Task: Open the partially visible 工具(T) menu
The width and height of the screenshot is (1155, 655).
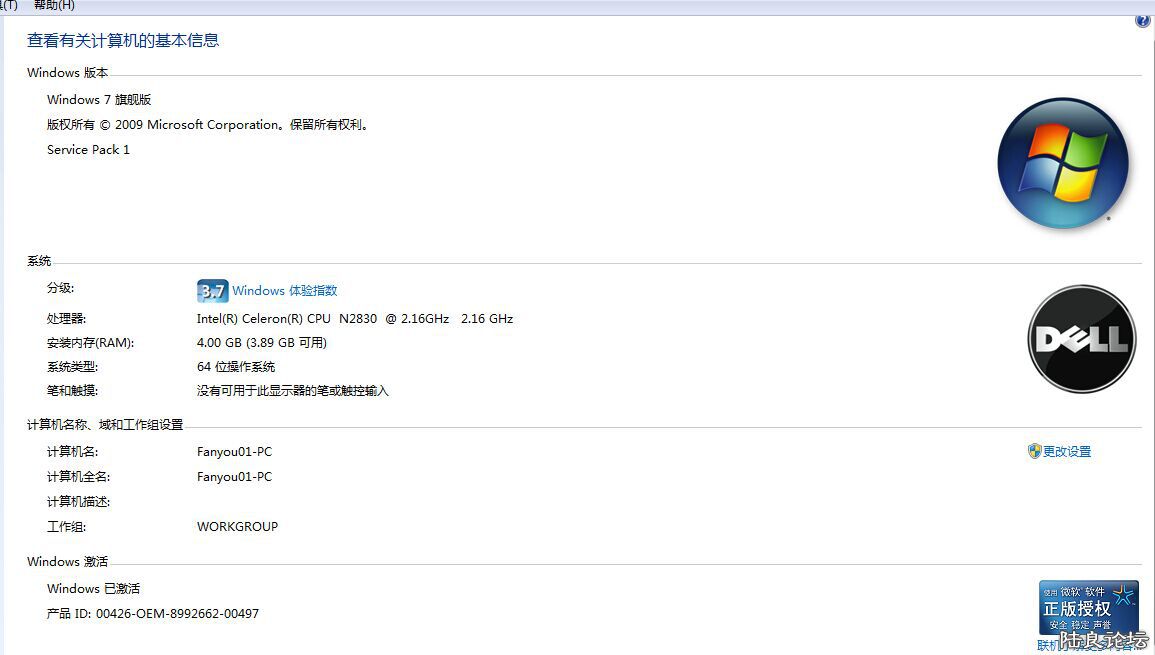Action: click(8, 6)
